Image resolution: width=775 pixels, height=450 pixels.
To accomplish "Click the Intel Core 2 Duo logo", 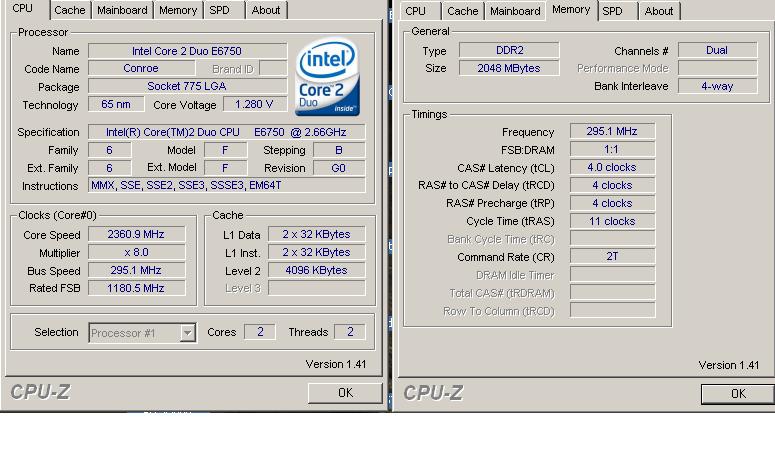I will tap(327, 77).
